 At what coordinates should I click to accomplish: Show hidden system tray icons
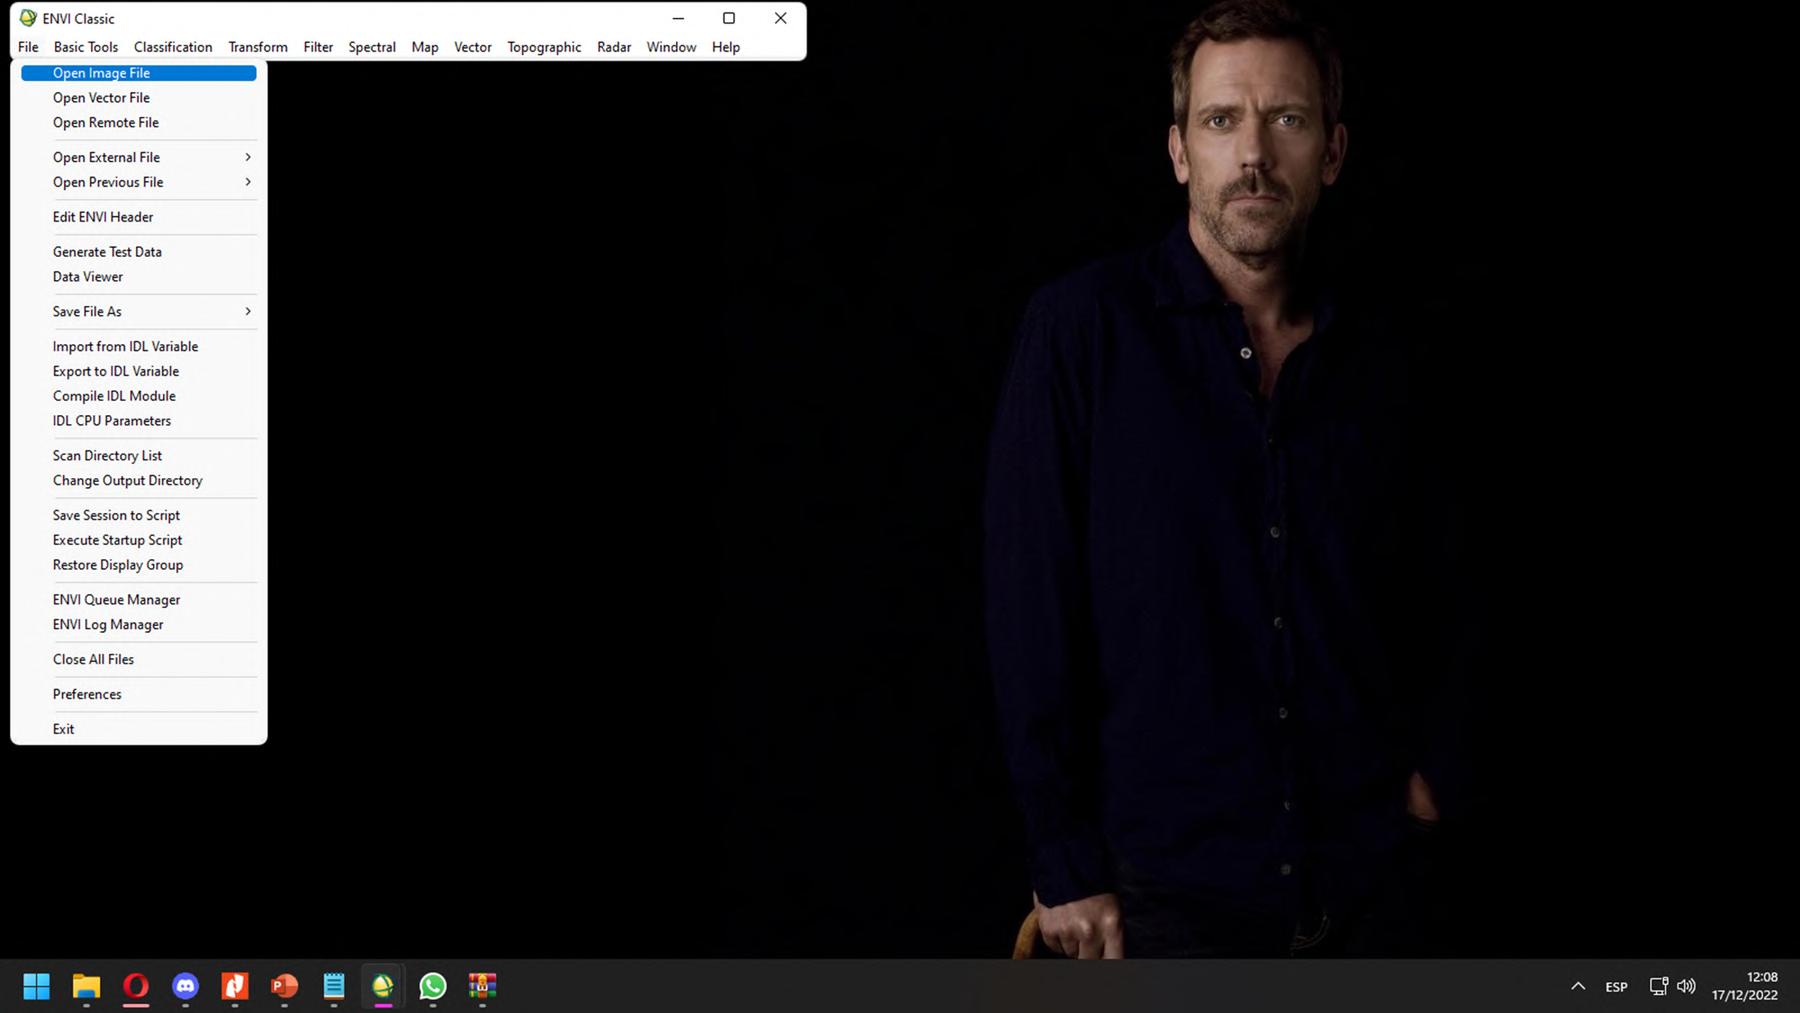coord(1578,986)
